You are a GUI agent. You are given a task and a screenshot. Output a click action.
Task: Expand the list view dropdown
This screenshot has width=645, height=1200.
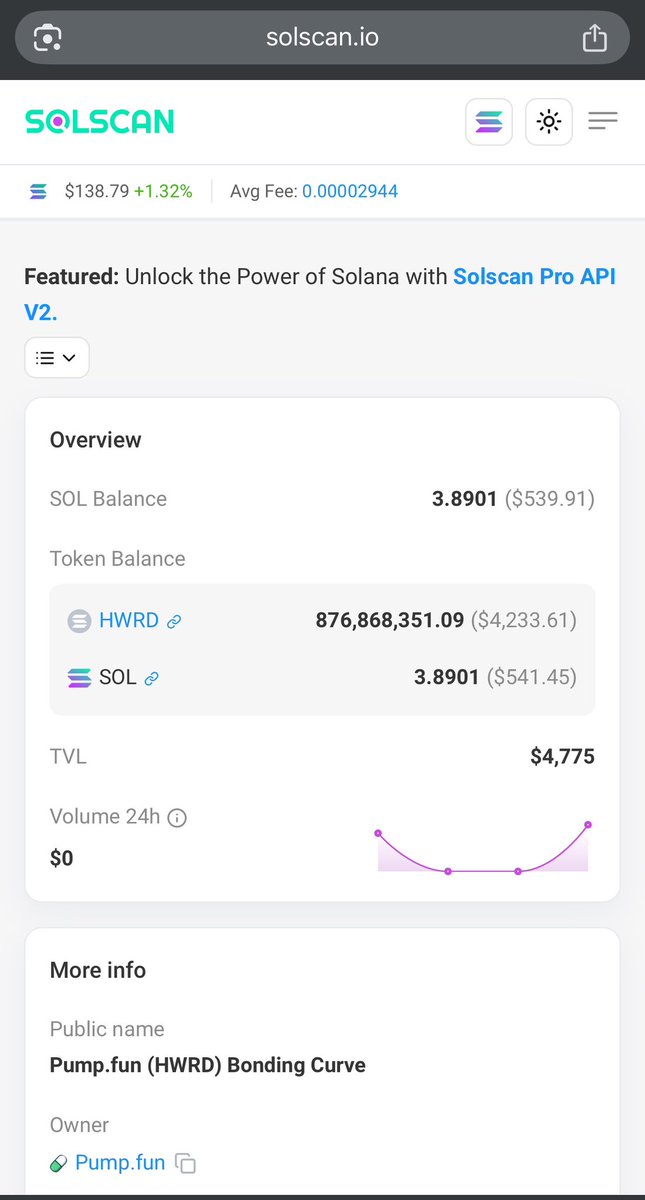tap(57, 358)
